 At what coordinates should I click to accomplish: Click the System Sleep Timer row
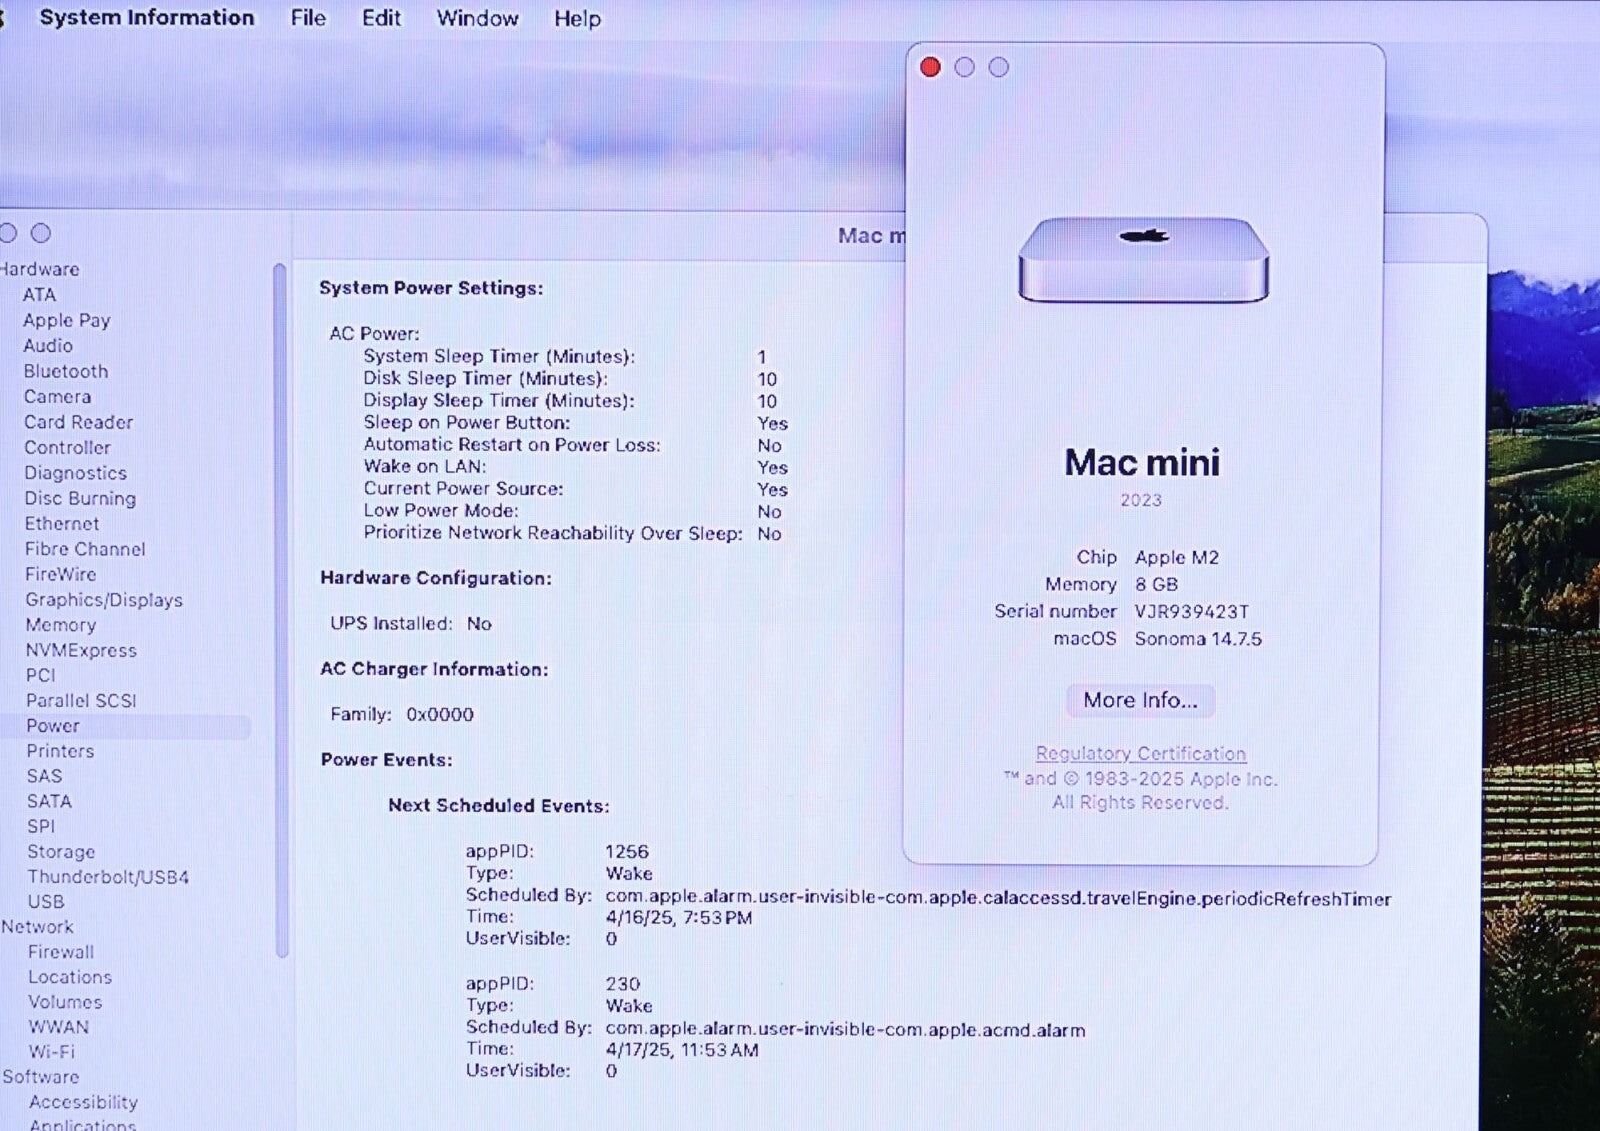[x=565, y=357]
